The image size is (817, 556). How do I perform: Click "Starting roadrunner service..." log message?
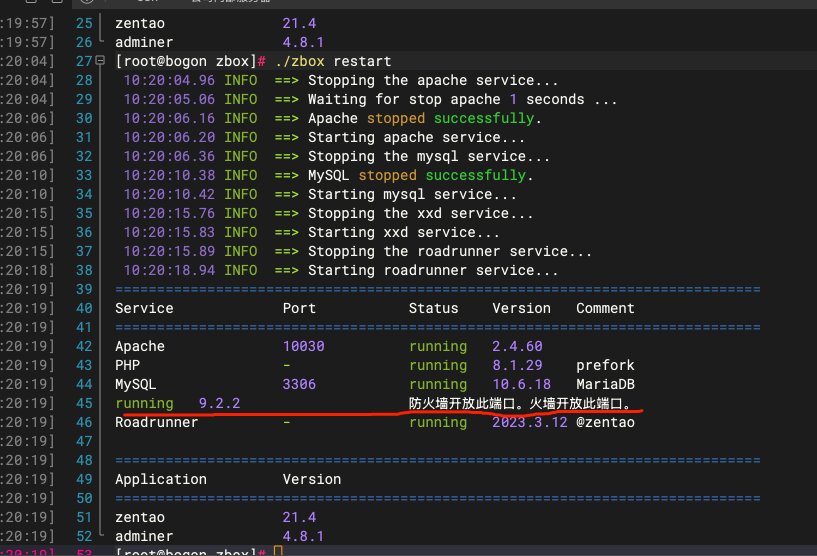tap(433, 270)
